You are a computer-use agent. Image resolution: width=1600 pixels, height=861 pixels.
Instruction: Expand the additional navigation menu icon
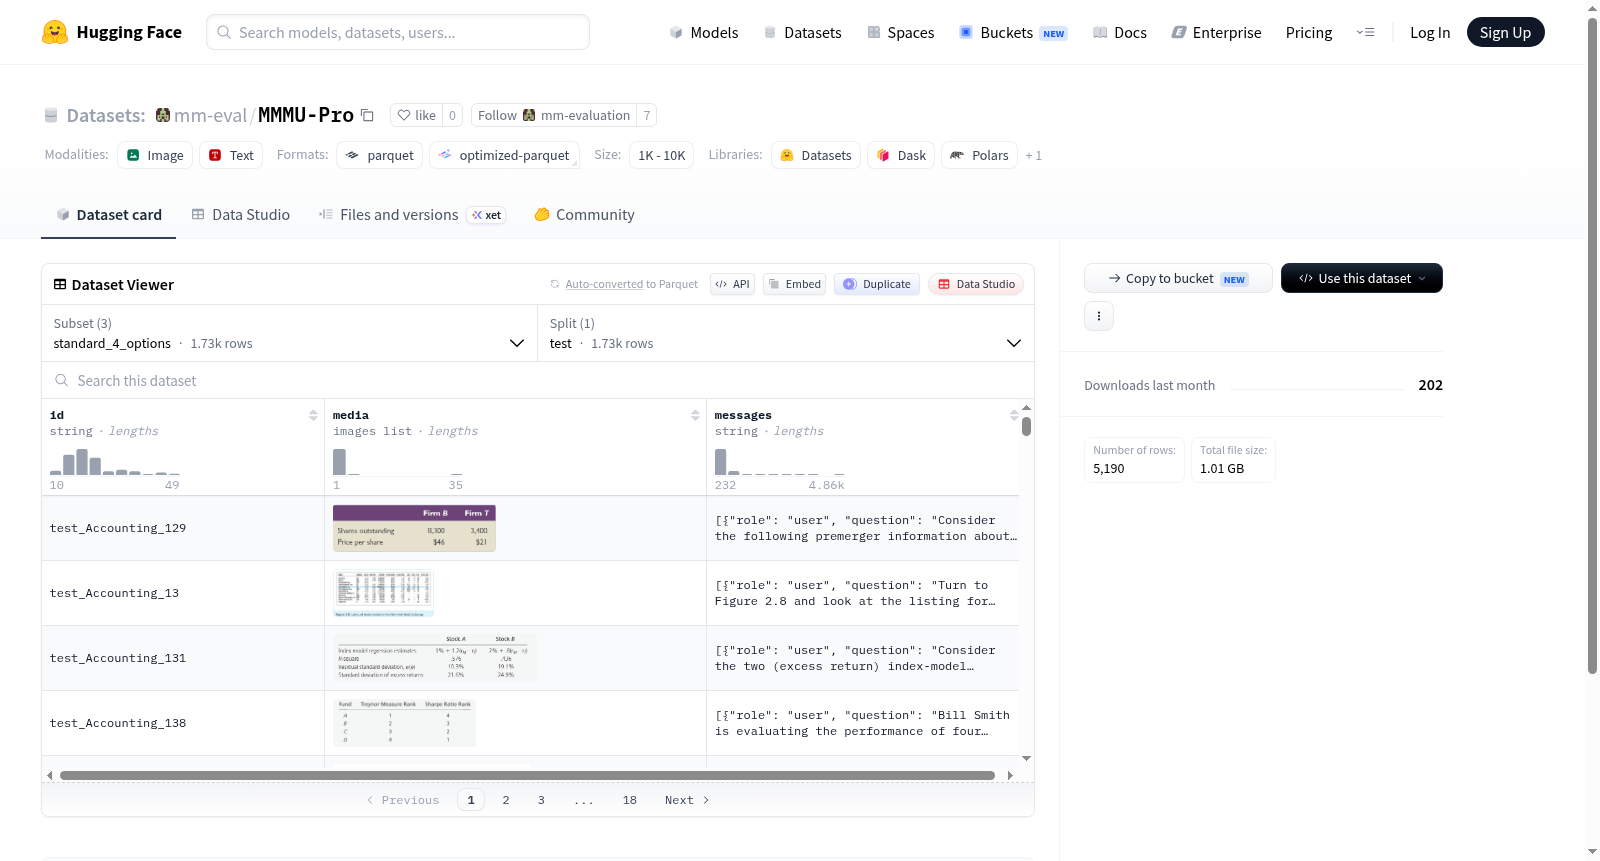click(1365, 32)
